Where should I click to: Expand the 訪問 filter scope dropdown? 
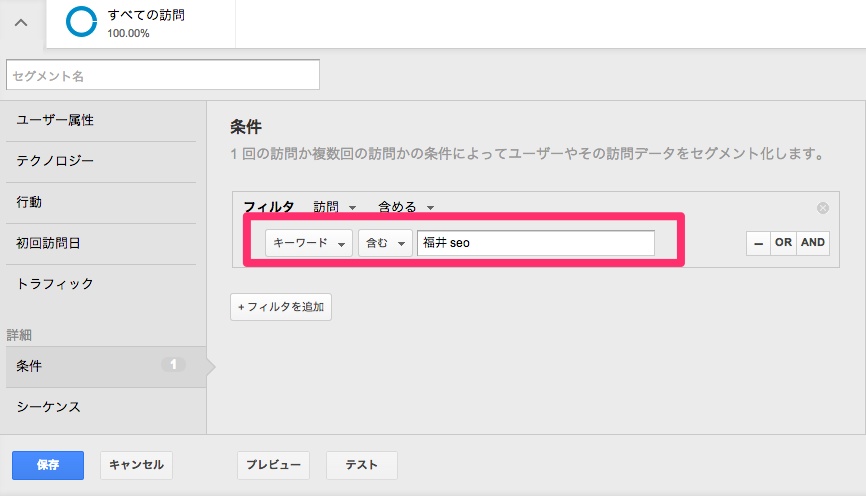click(x=335, y=208)
